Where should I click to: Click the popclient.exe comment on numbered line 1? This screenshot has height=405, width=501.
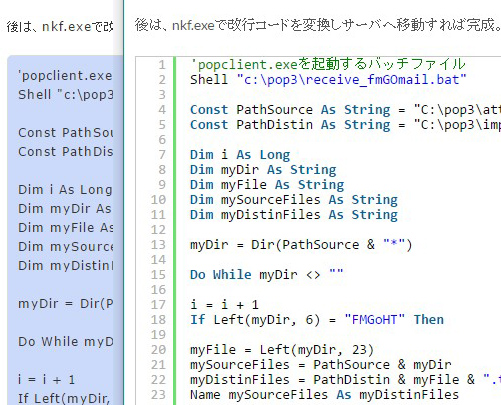click(328, 64)
